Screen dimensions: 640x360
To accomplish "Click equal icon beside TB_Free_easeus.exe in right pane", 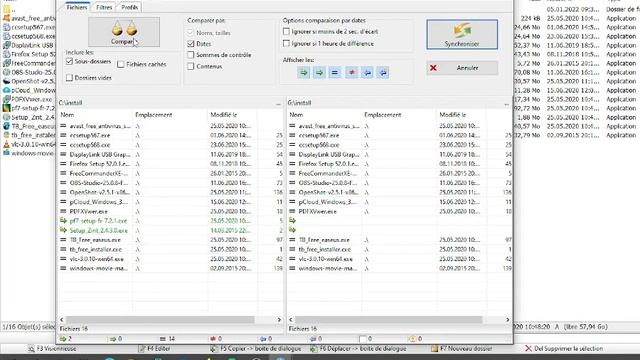I will click(x=292, y=240).
